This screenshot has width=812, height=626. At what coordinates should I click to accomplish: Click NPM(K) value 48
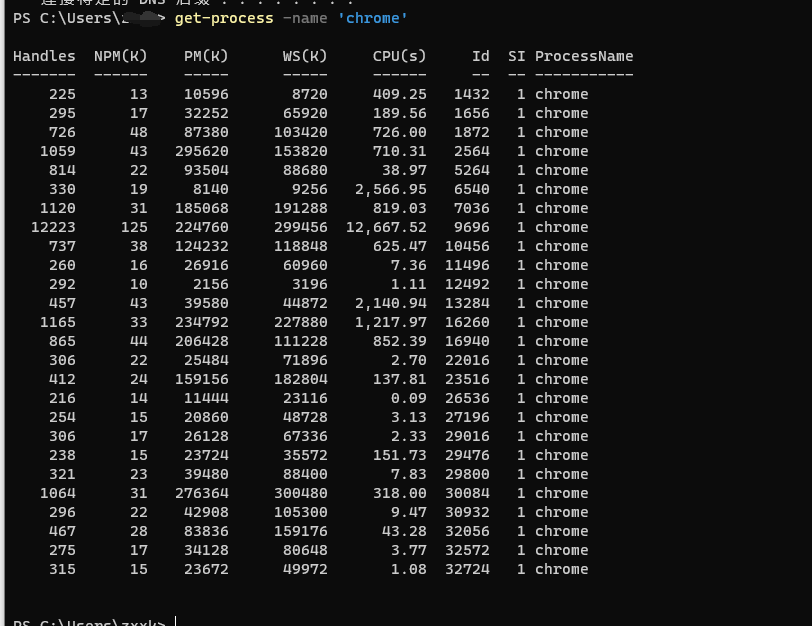point(138,132)
